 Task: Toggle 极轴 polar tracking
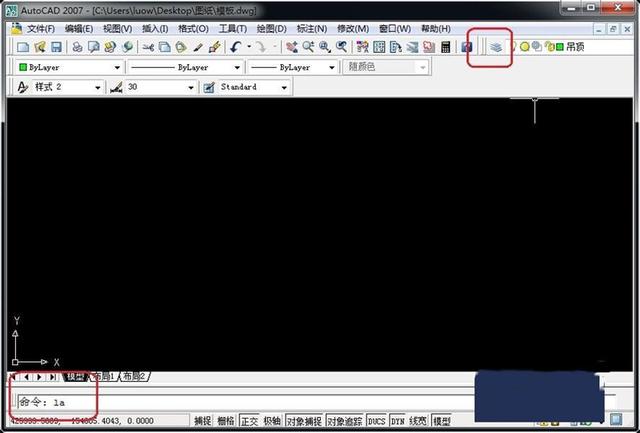point(272,421)
